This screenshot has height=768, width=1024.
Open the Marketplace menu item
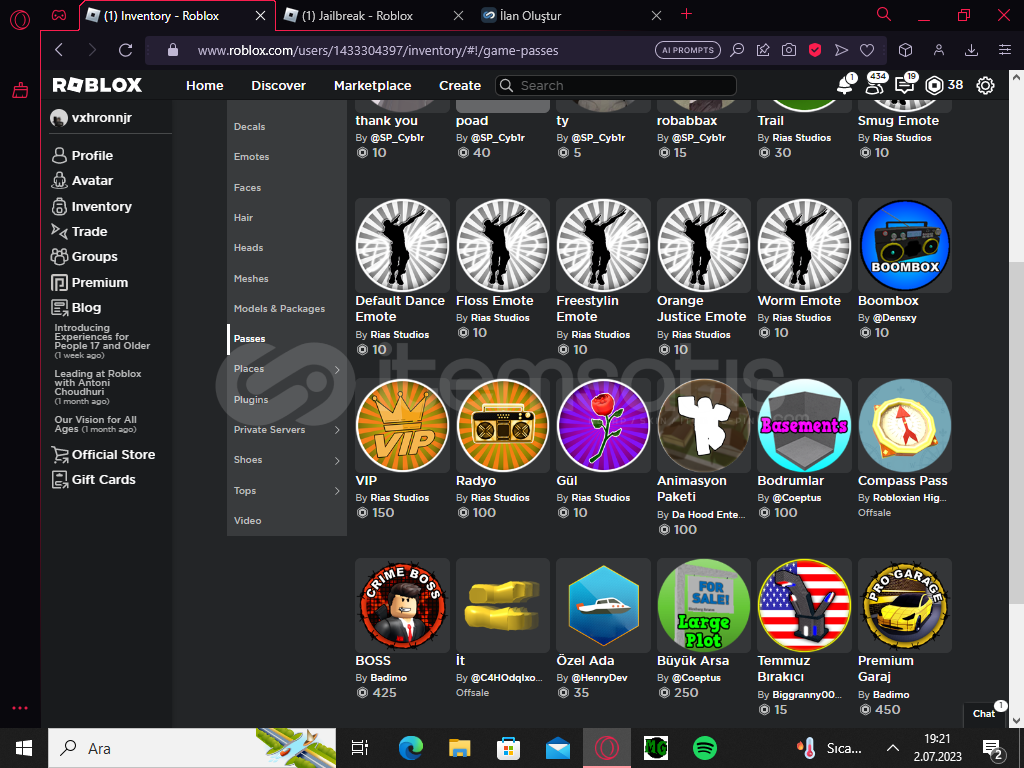point(372,86)
